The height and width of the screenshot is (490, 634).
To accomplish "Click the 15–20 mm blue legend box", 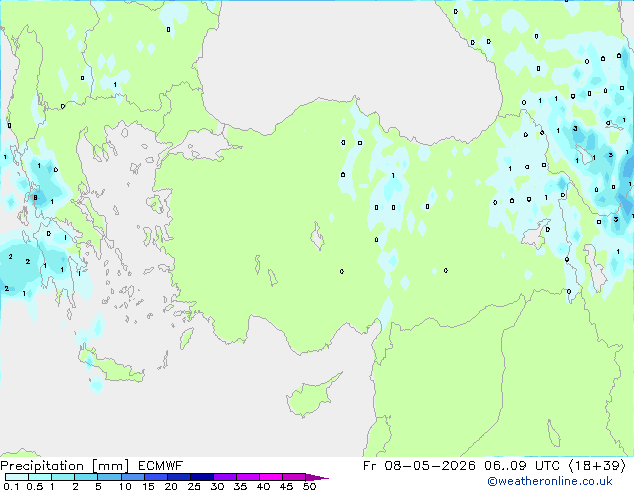I will pos(155,477).
